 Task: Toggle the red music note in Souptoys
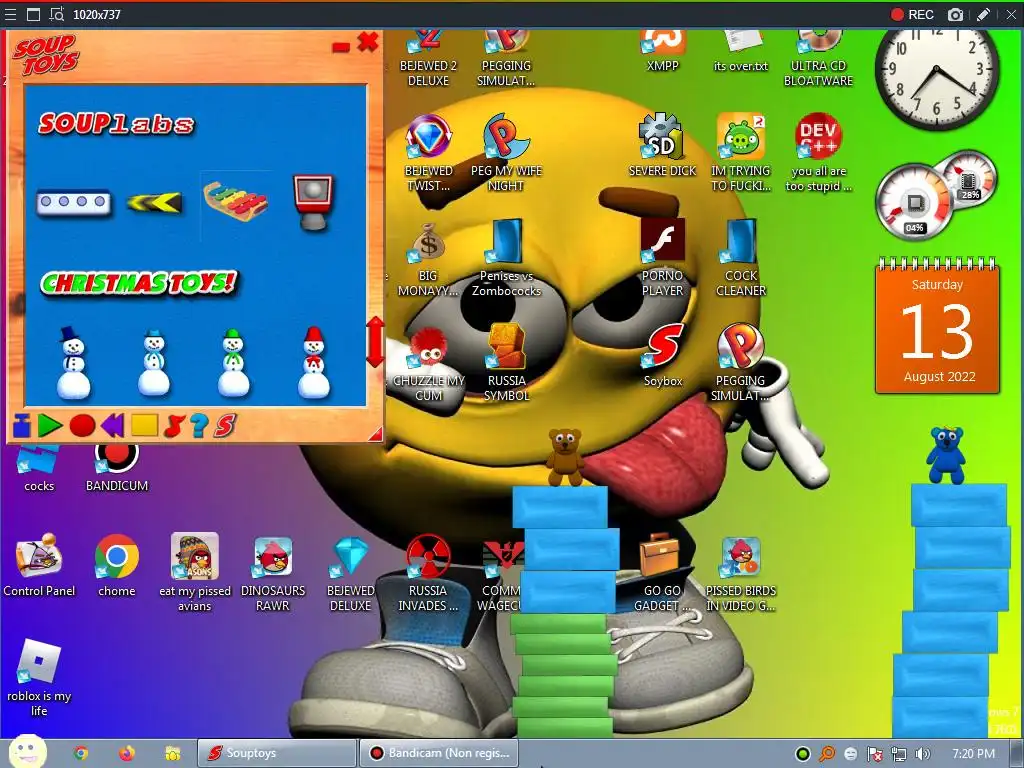pyautogui.click(x=174, y=426)
